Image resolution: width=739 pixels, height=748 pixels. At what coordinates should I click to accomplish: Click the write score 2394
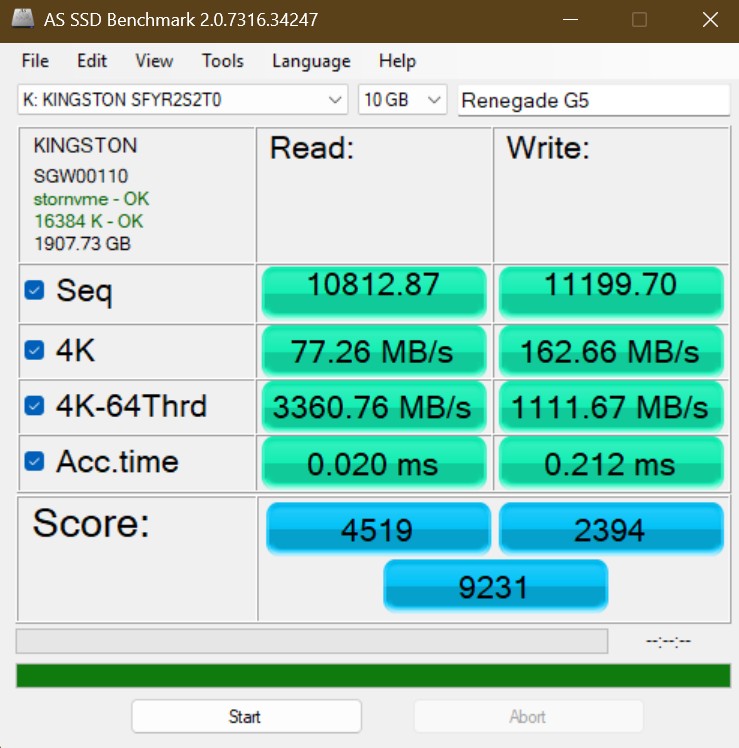coord(611,528)
